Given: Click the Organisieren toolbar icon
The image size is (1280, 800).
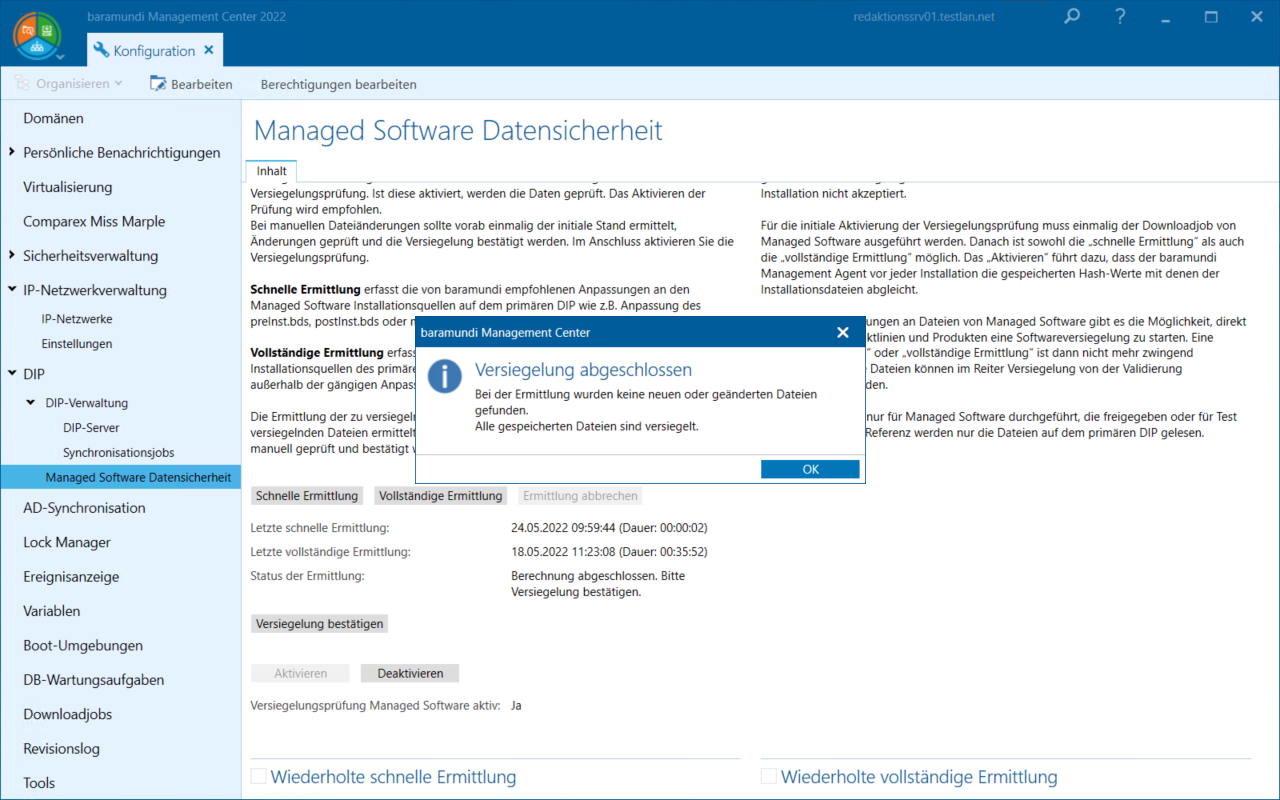Looking at the screenshot, I should coord(22,84).
